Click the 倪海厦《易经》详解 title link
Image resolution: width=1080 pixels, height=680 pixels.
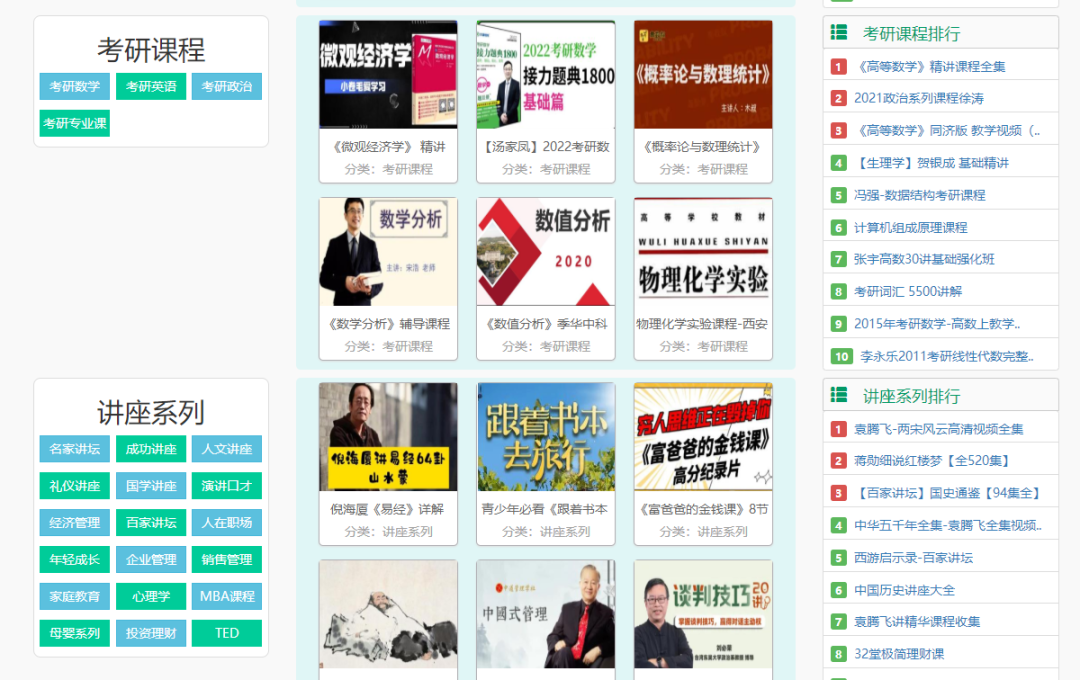(x=388, y=509)
